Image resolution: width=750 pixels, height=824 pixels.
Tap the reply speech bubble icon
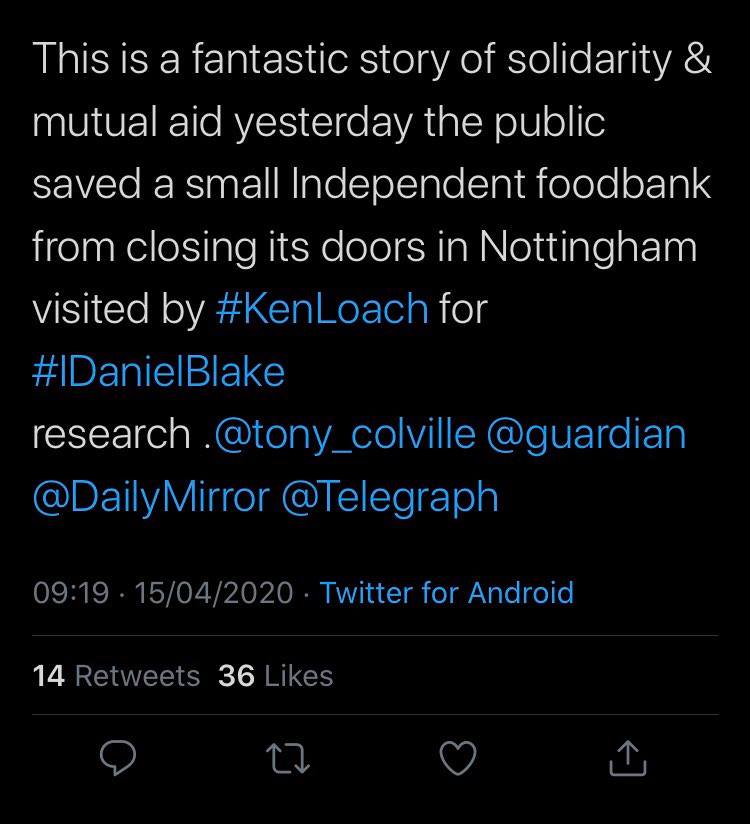click(x=118, y=761)
